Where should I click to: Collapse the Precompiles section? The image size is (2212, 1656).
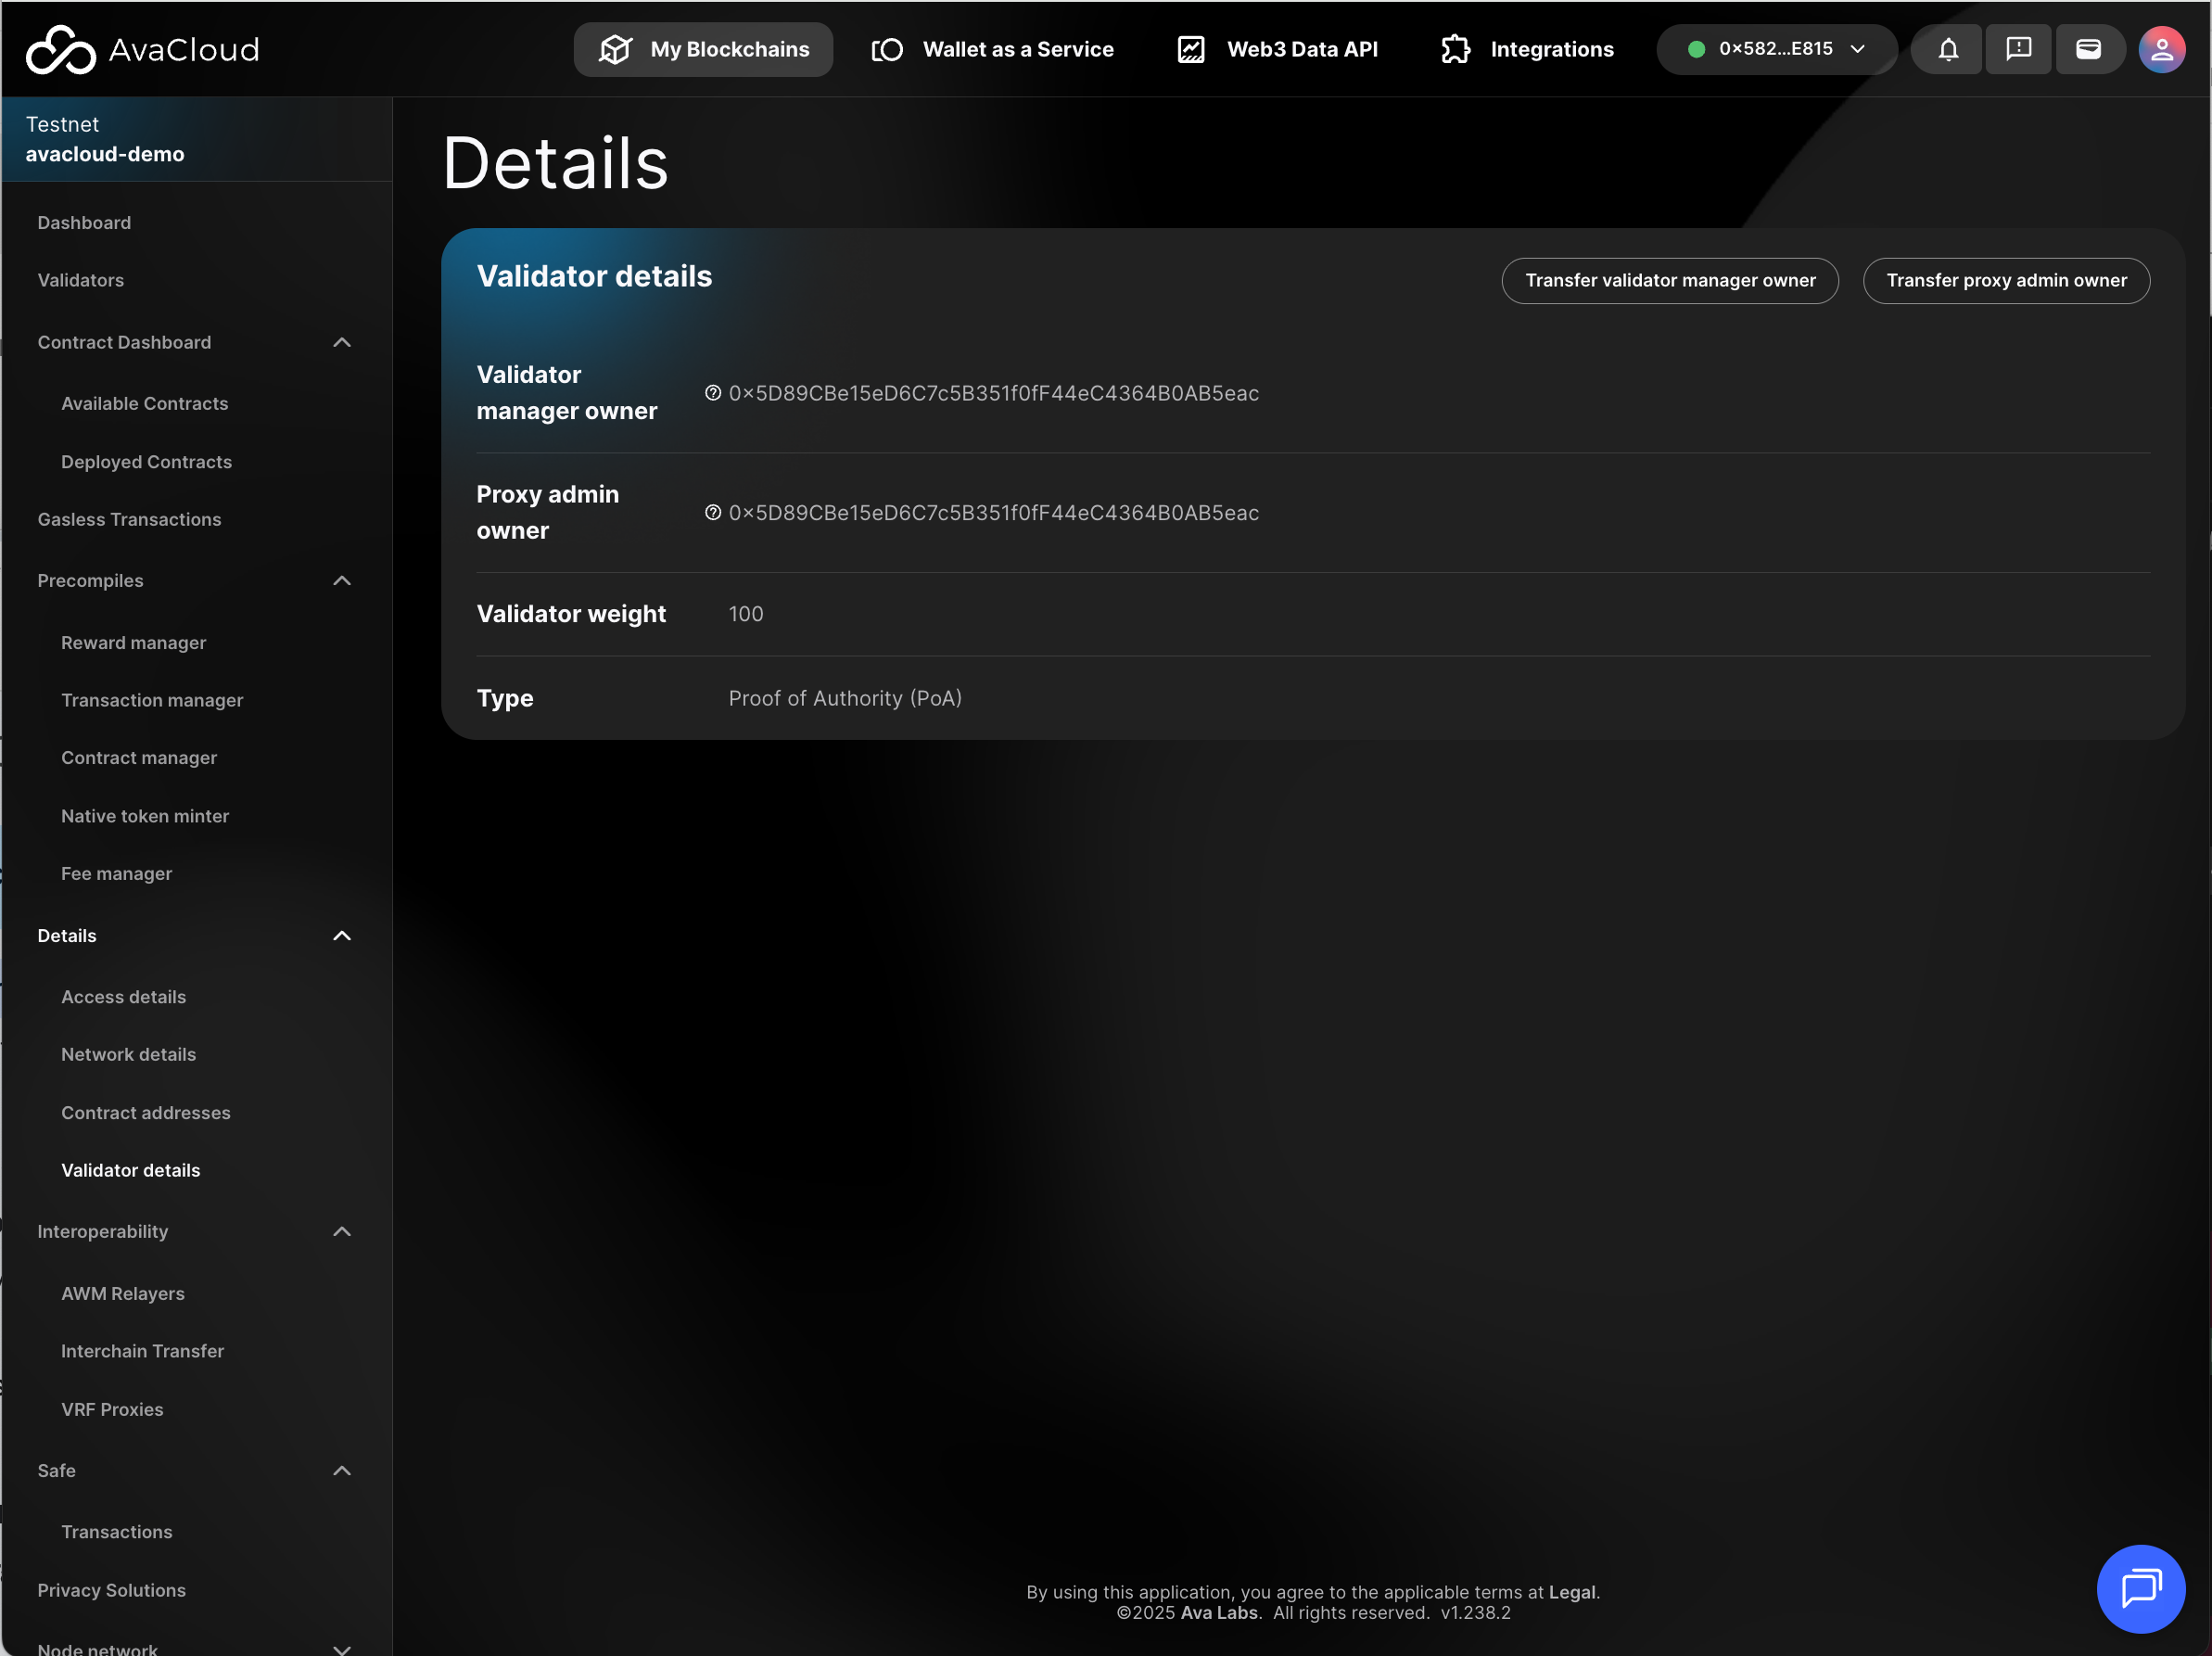[342, 581]
